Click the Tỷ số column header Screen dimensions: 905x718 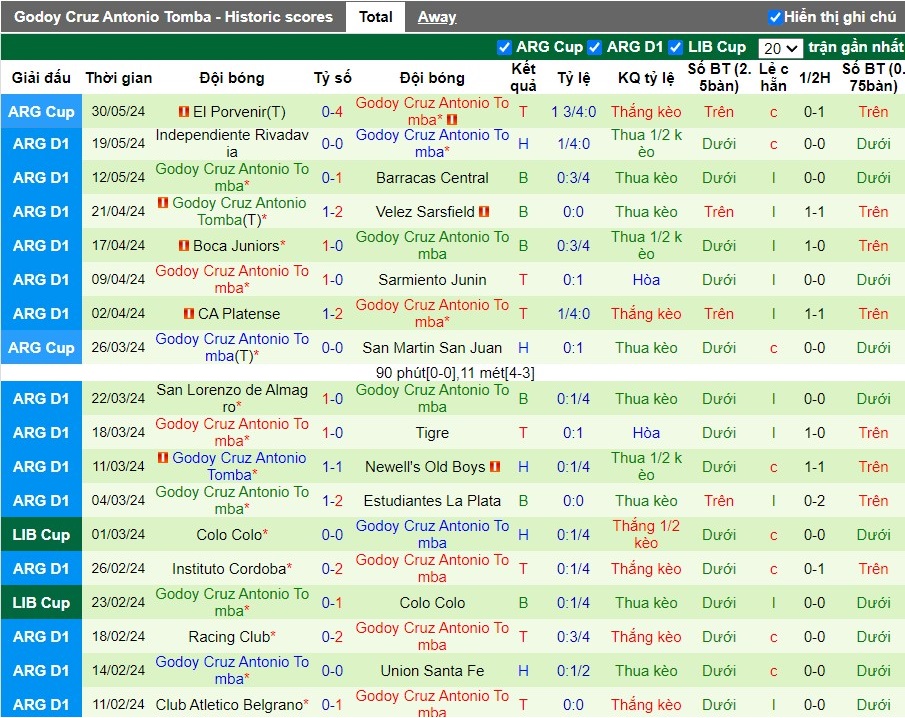[x=332, y=77]
